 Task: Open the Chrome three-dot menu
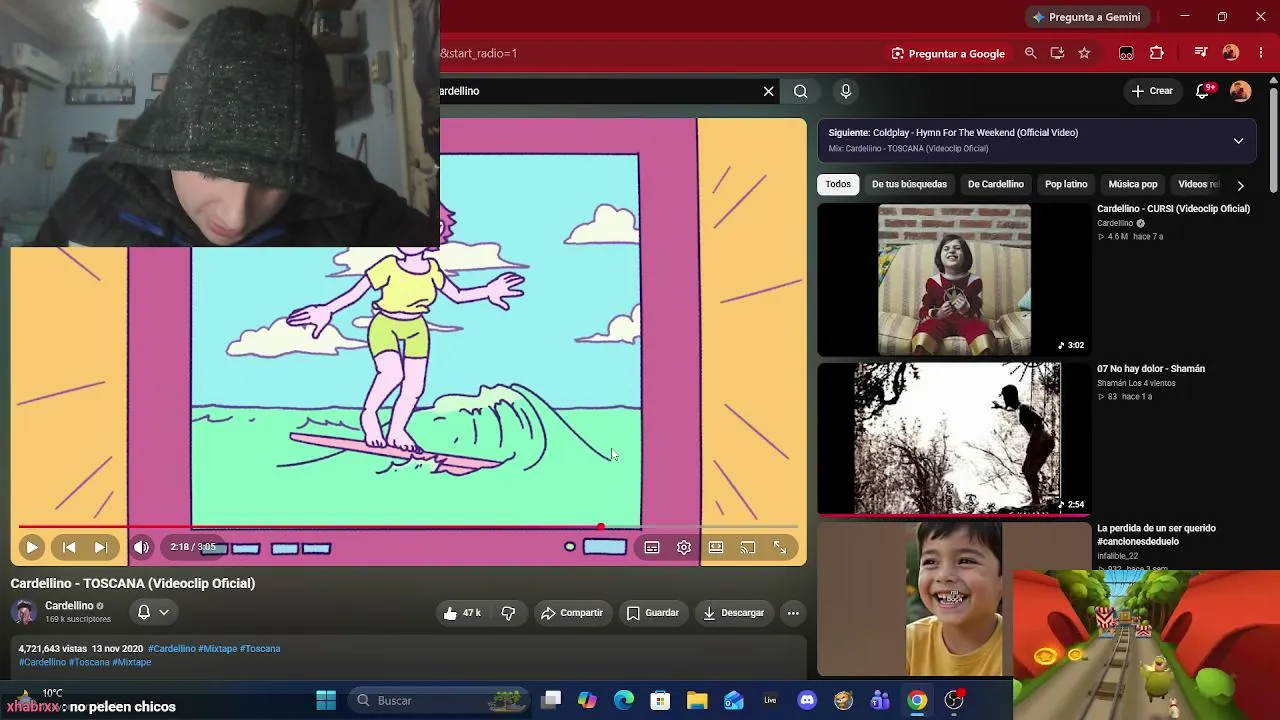point(1259,53)
